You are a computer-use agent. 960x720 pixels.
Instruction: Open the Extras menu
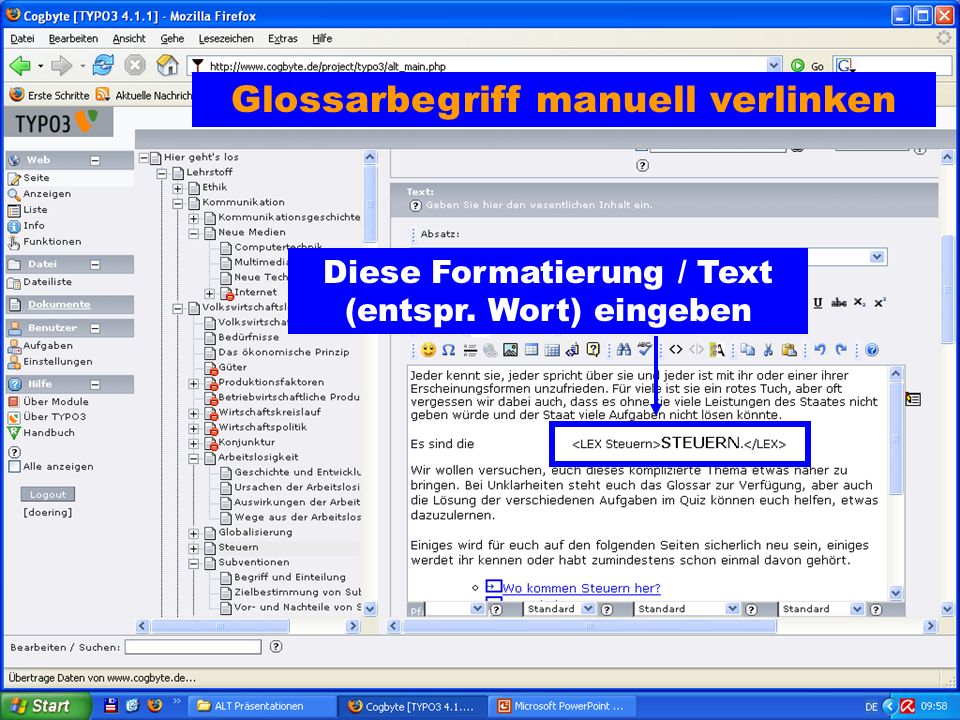click(x=283, y=39)
